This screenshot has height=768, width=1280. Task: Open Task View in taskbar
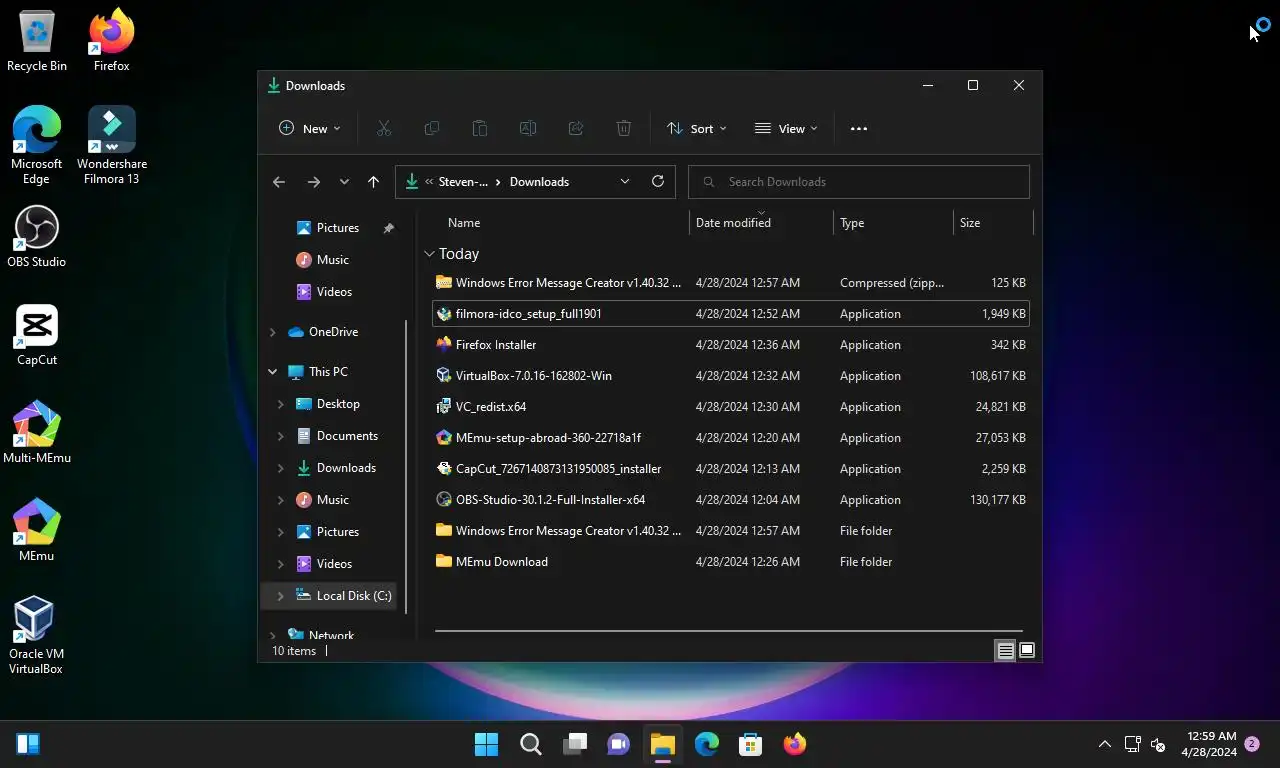575,744
